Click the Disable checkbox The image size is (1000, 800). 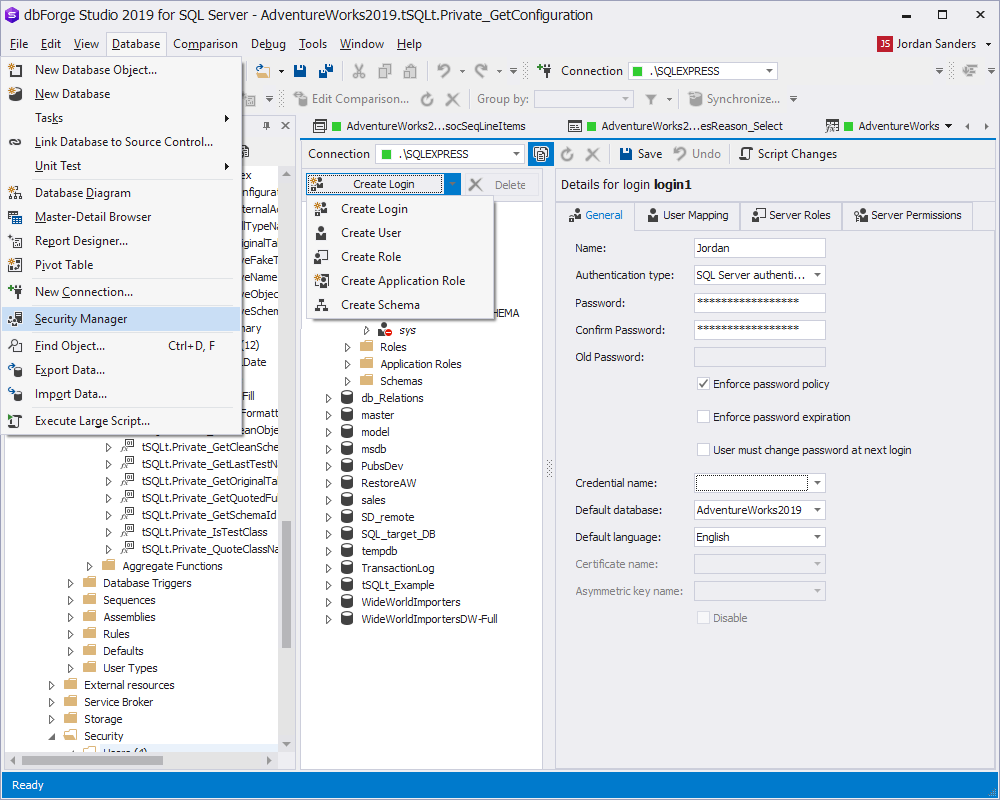pos(703,618)
